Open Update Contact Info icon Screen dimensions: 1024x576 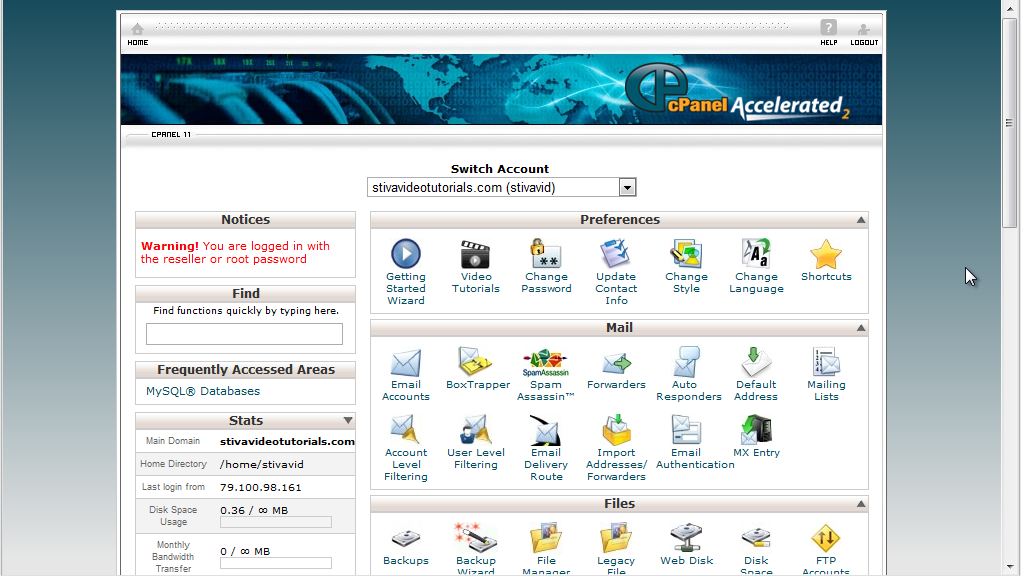615,253
